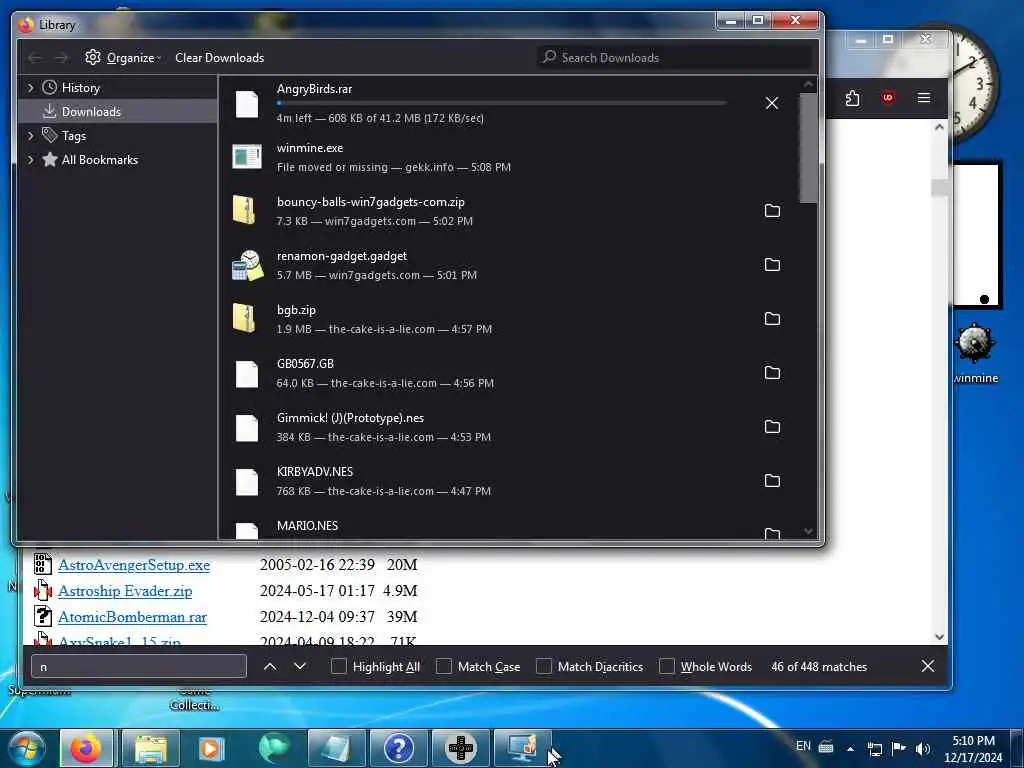Screen dimensions: 1024x768
Task: Click the Action Center flag icon
Action: (899, 748)
